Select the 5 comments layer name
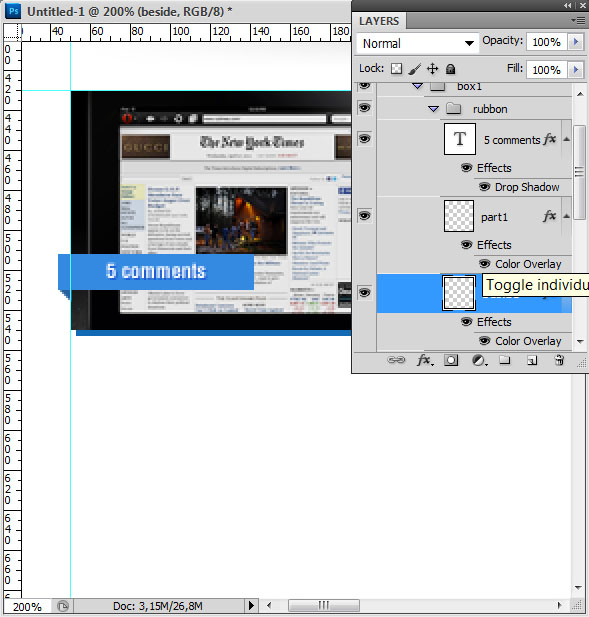The width and height of the screenshot is (589, 617). point(512,140)
